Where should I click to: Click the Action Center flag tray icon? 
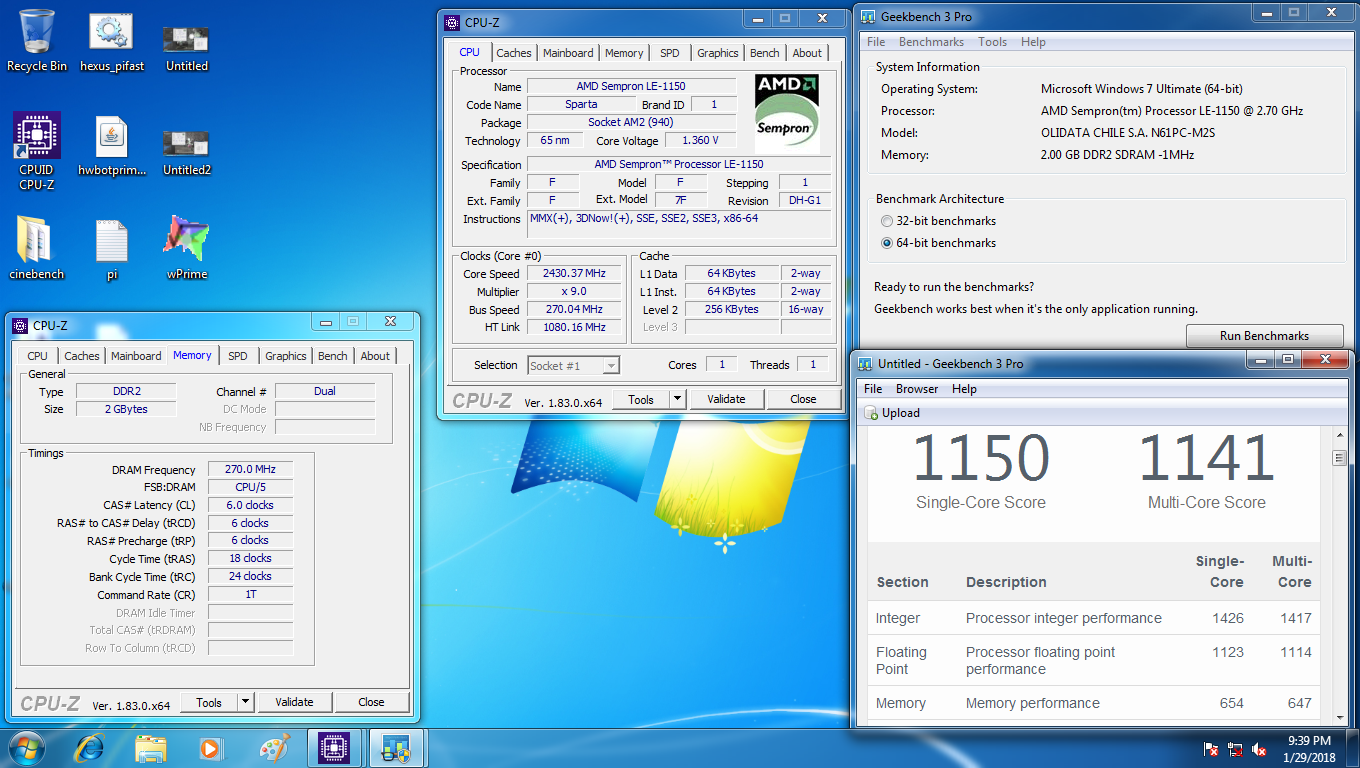pos(1211,749)
